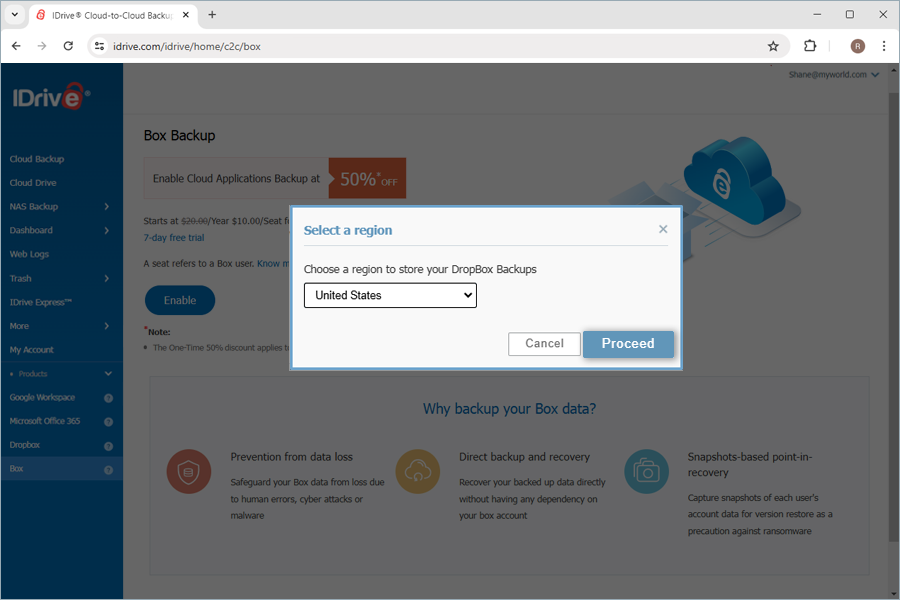
Task: Select the IDrive Cloud-to-Cloud Backup tab
Action: point(113,15)
